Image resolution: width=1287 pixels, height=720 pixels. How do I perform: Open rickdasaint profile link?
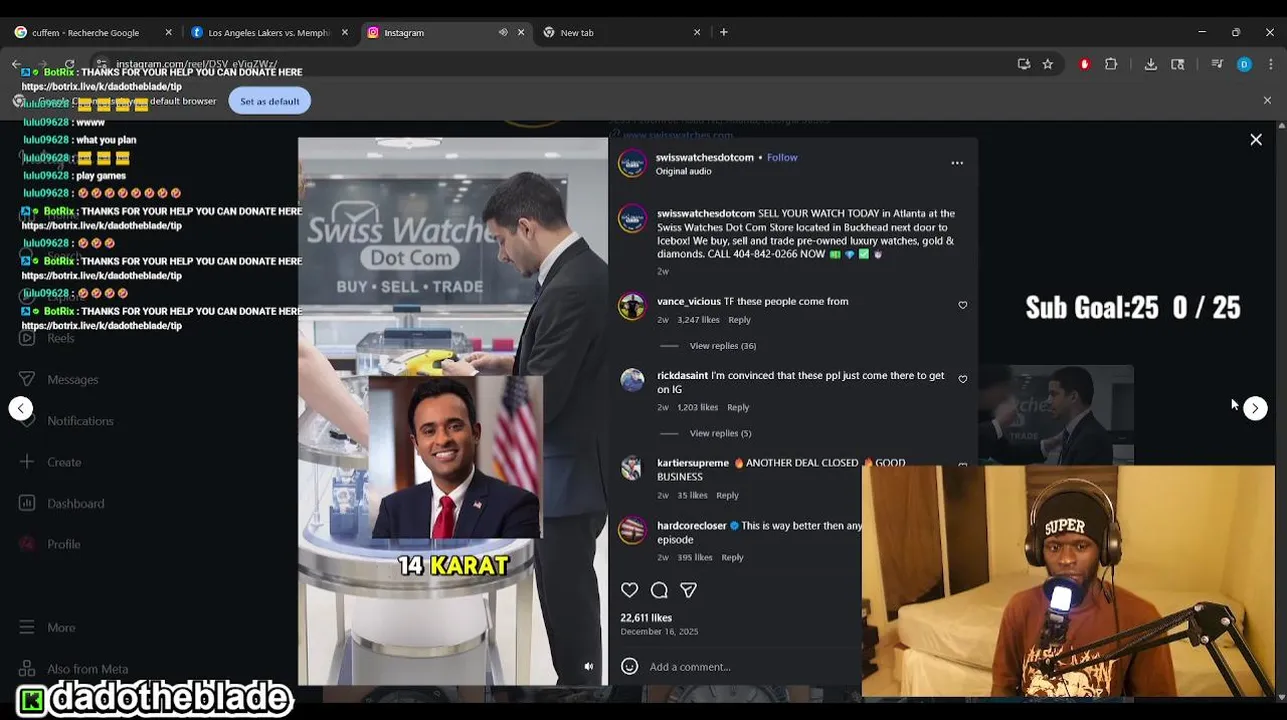click(x=682, y=375)
